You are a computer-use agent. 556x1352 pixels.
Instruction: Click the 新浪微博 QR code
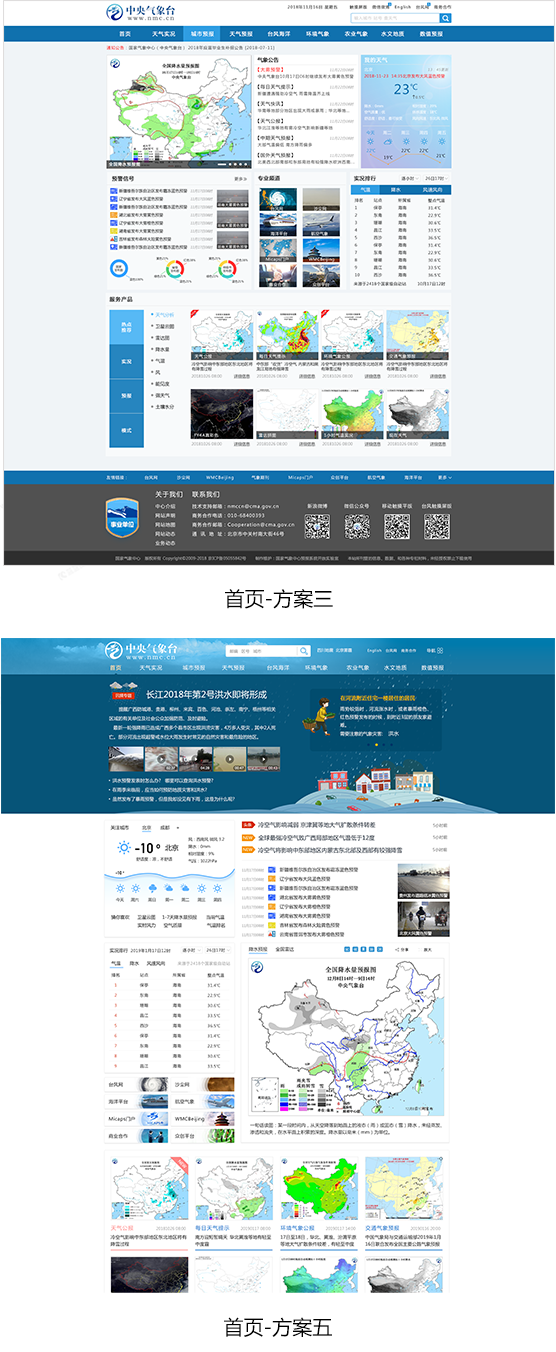[318, 526]
